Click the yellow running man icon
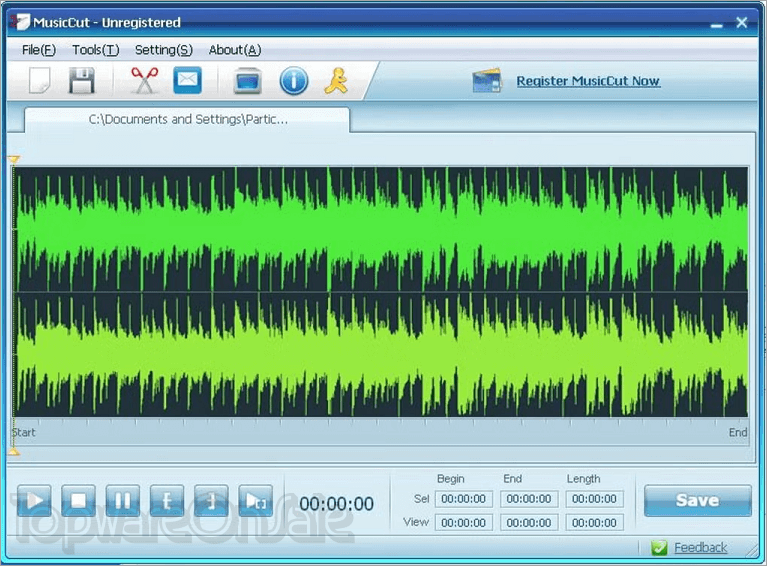The image size is (767, 566). (336, 81)
